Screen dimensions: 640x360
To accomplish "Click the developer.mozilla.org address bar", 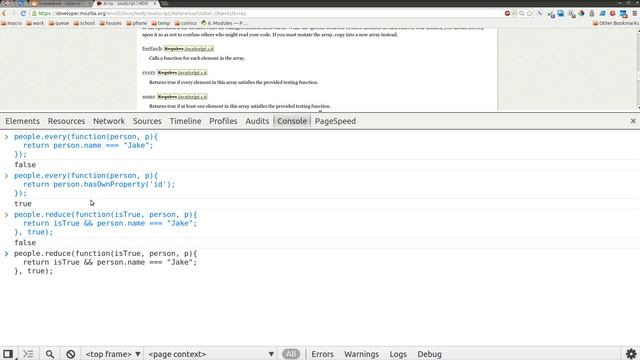I will coord(265,13).
